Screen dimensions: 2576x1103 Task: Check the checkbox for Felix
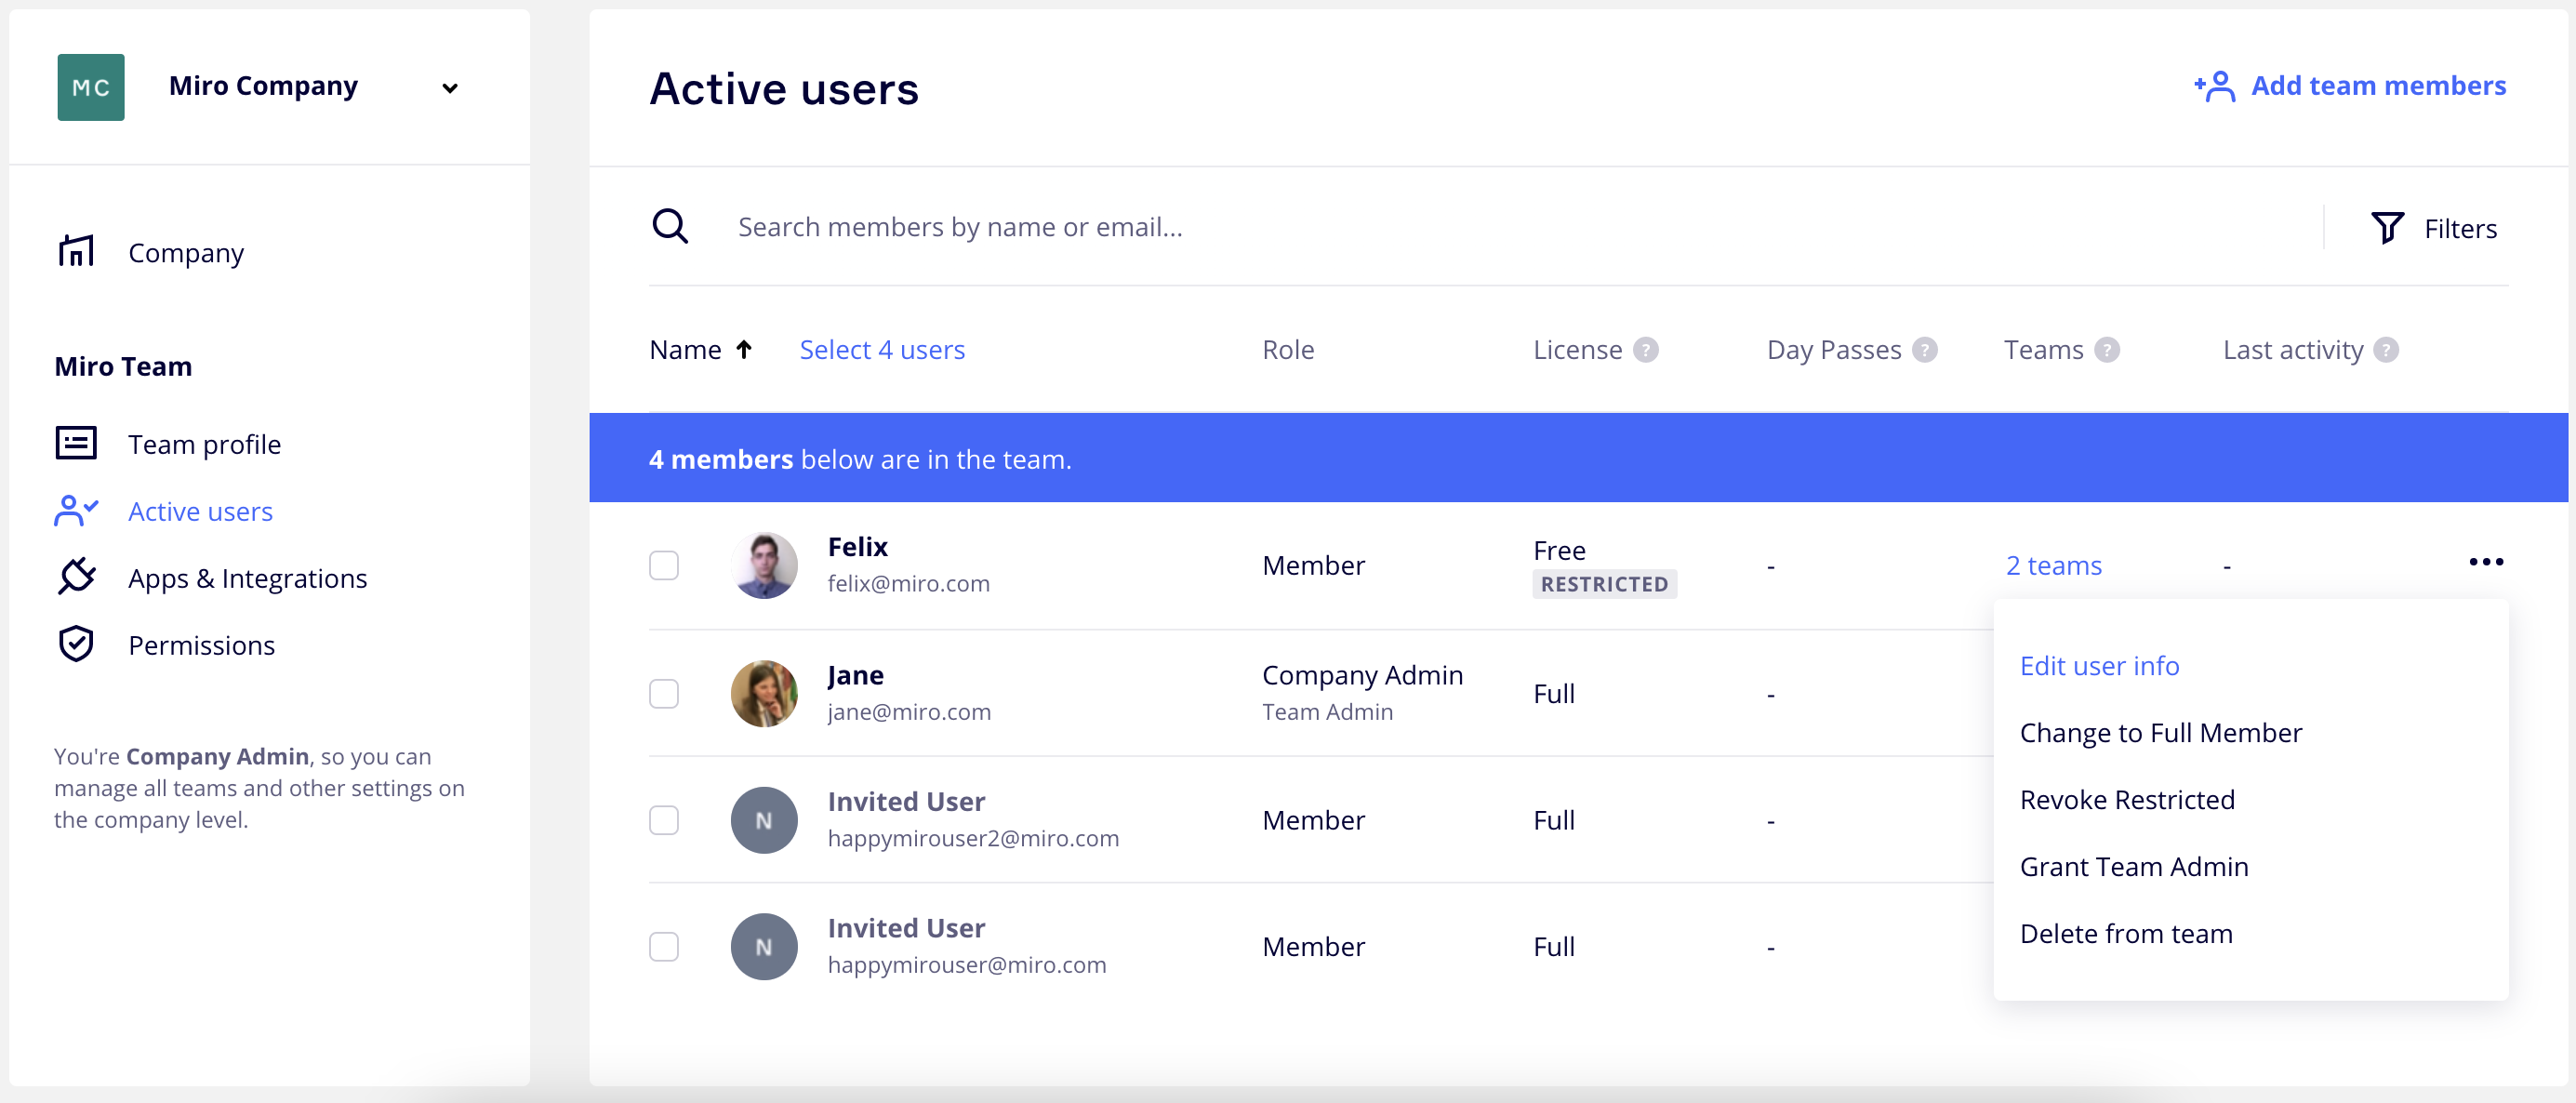[x=664, y=565]
